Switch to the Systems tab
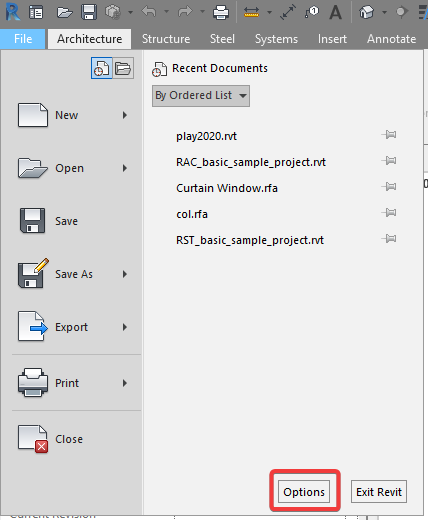 pyautogui.click(x=276, y=39)
